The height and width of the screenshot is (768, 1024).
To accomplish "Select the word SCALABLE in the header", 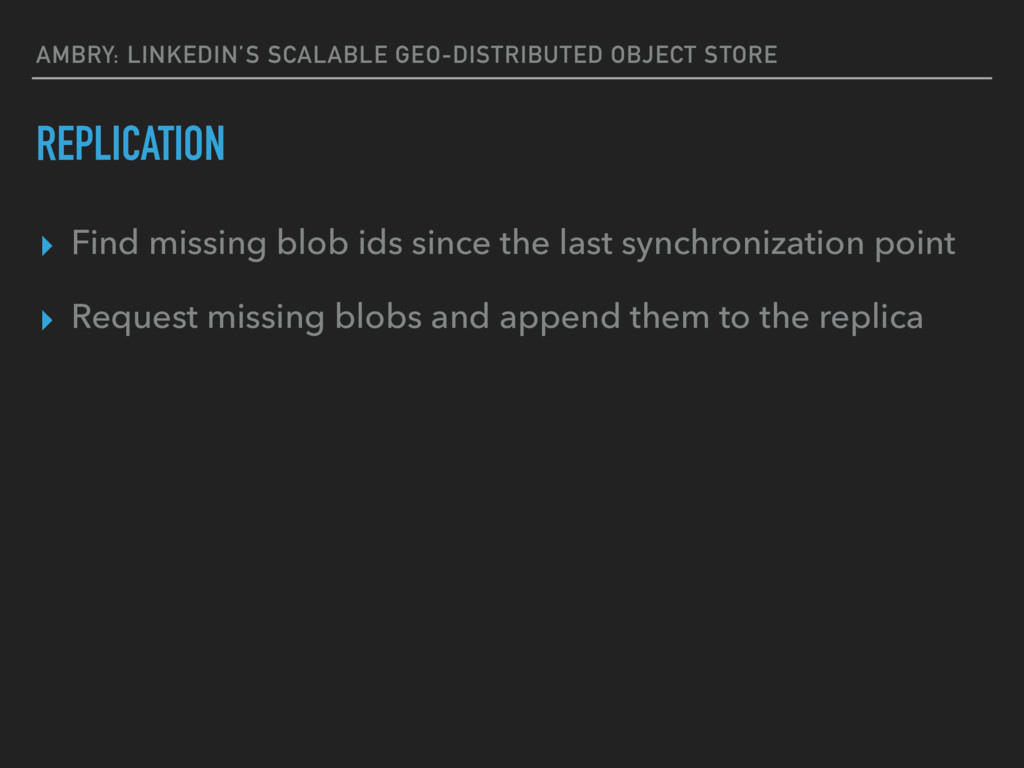I will (x=327, y=54).
